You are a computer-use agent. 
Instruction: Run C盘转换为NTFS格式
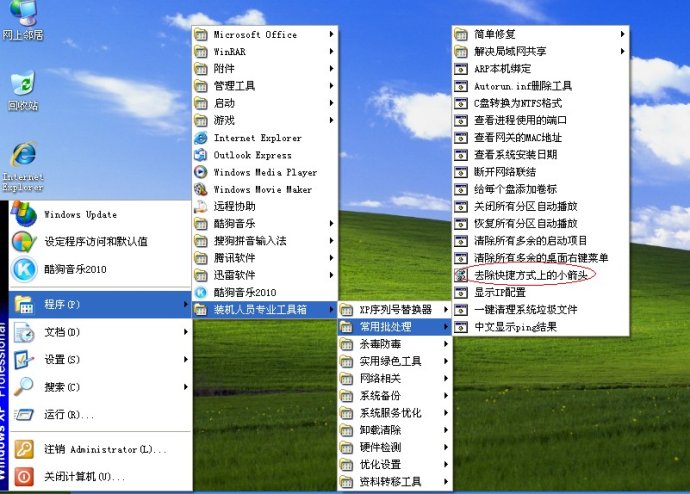coord(541,103)
